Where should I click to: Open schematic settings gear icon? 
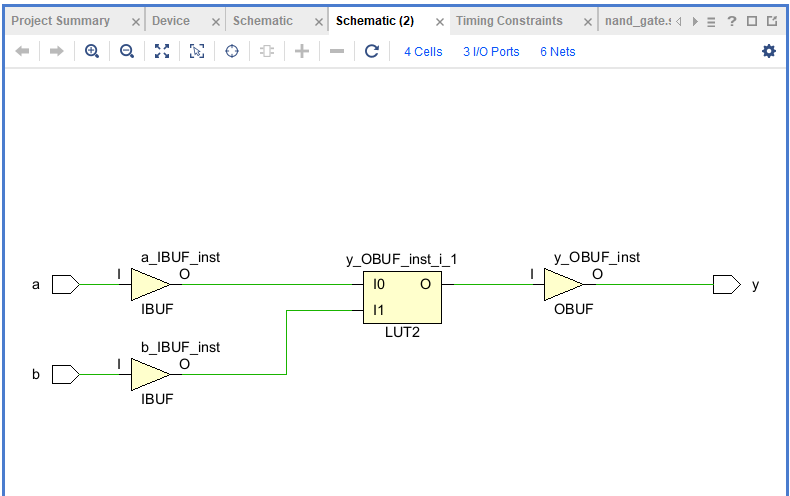768,51
